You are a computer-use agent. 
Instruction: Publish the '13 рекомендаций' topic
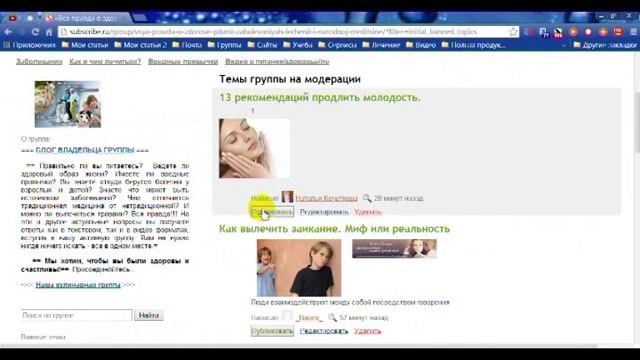(x=272, y=212)
